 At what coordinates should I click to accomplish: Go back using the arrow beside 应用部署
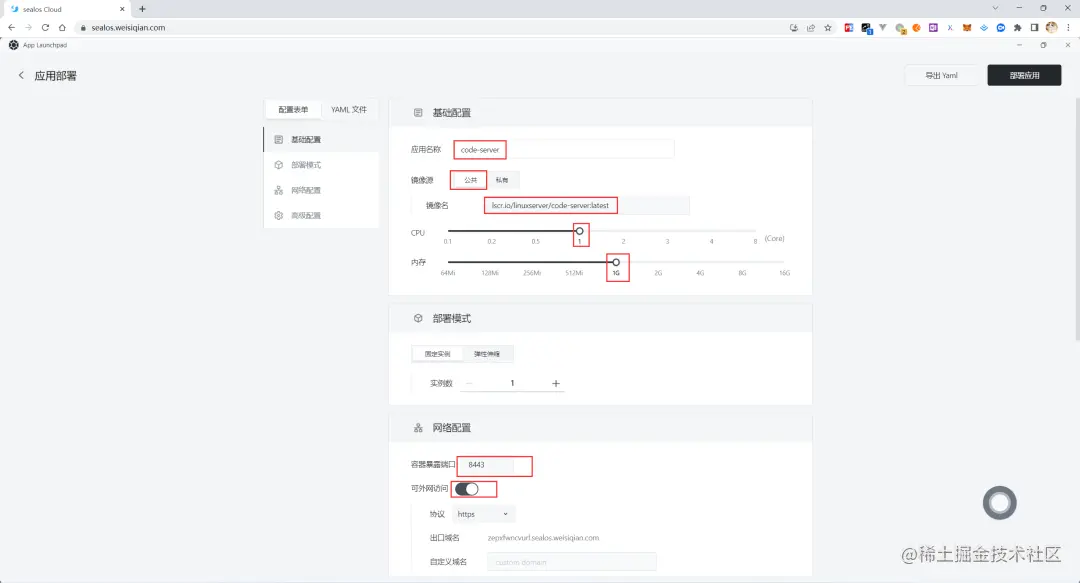21,75
